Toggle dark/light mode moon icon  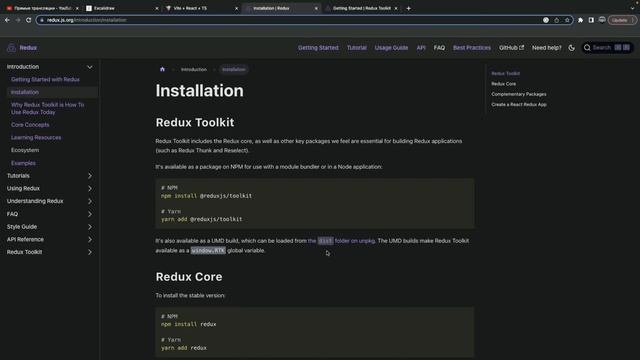pos(571,48)
